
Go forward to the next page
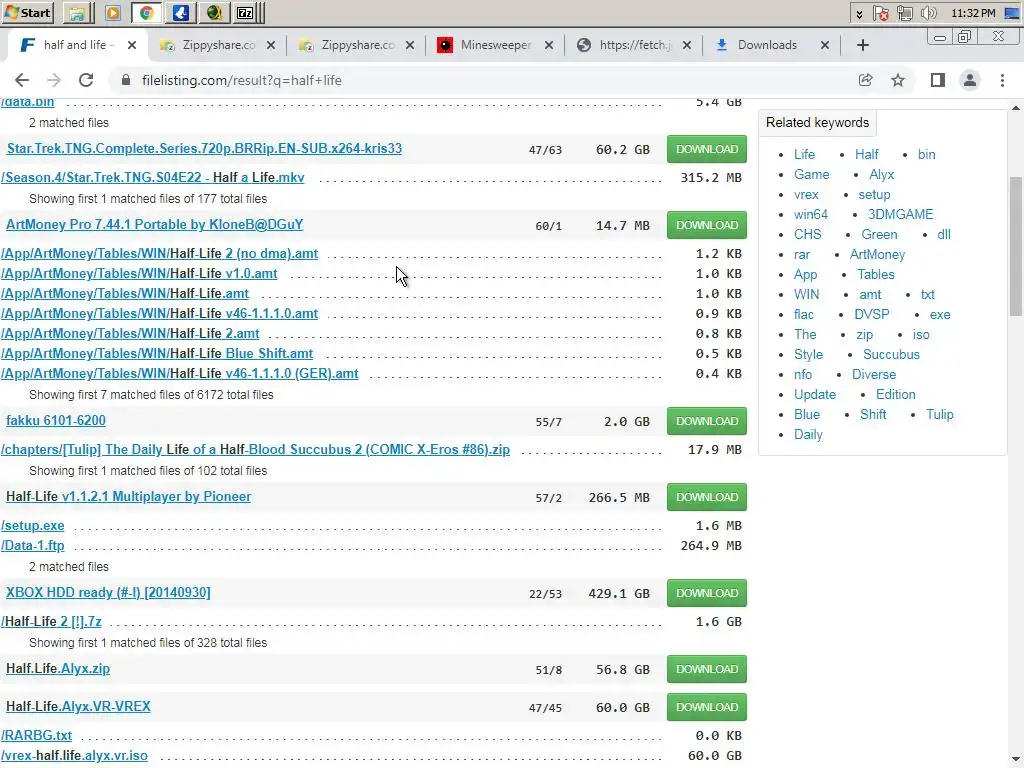click(54, 80)
